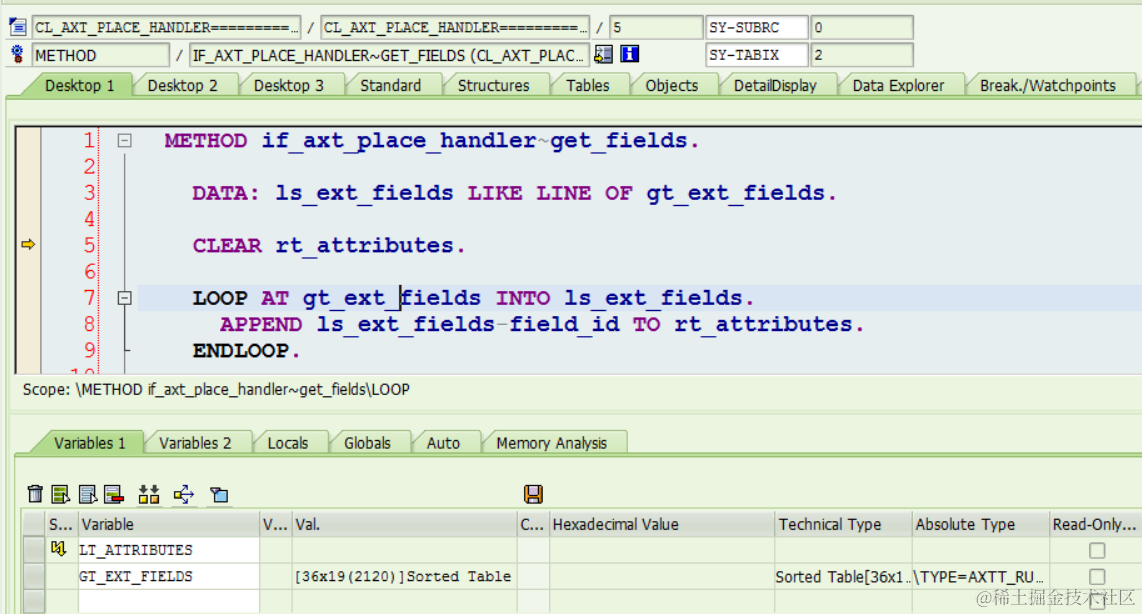Screen dimensions: 1142x614
Task: Open the Objects tab
Action: click(672, 85)
